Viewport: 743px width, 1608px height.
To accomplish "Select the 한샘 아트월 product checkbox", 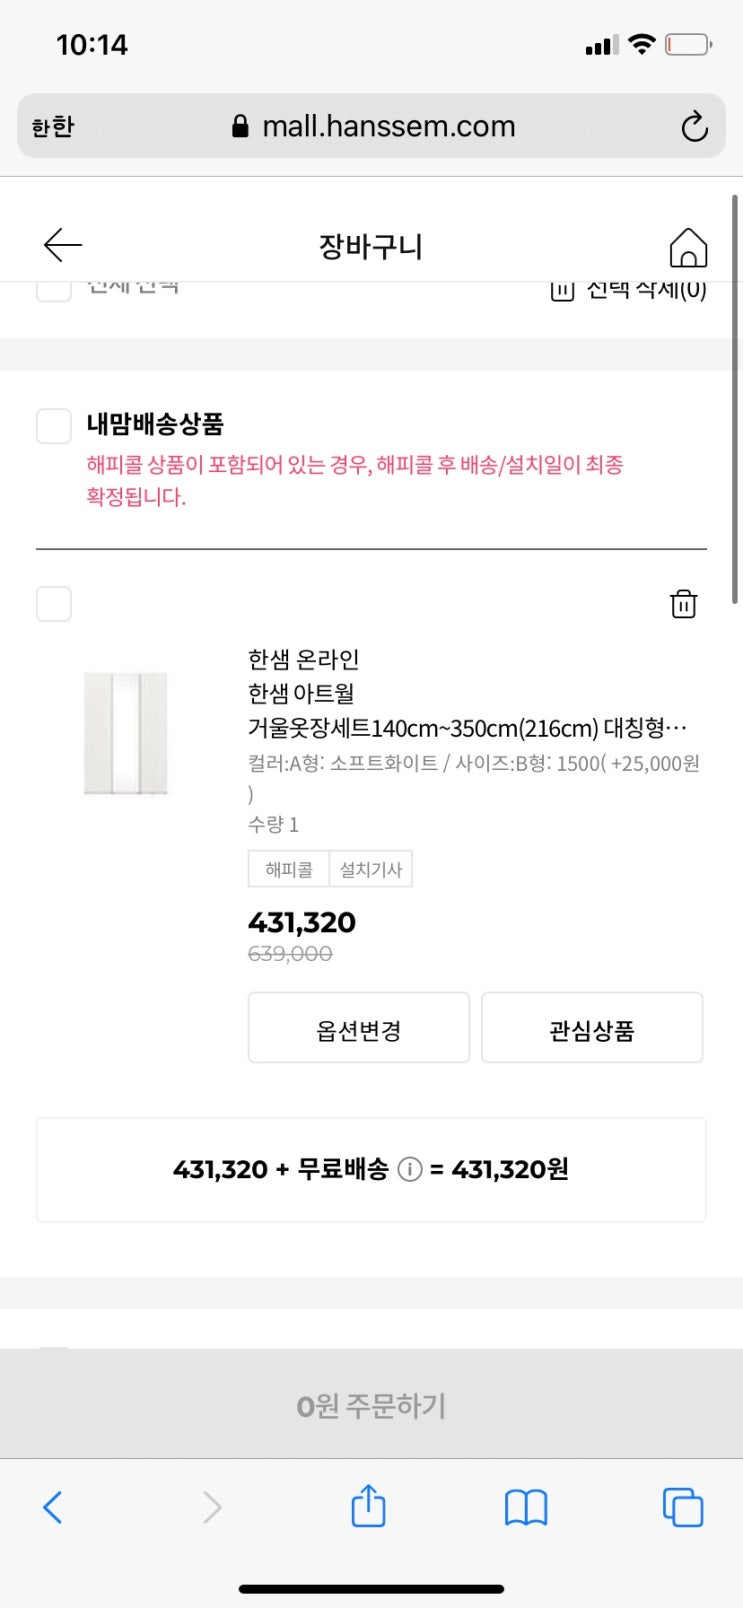I will 54,604.
